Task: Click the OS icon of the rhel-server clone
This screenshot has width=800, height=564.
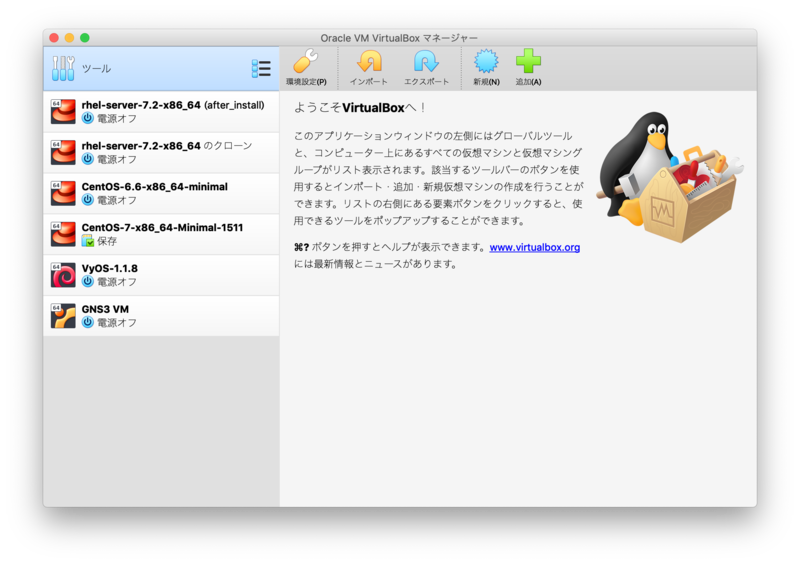Action: tap(63, 153)
